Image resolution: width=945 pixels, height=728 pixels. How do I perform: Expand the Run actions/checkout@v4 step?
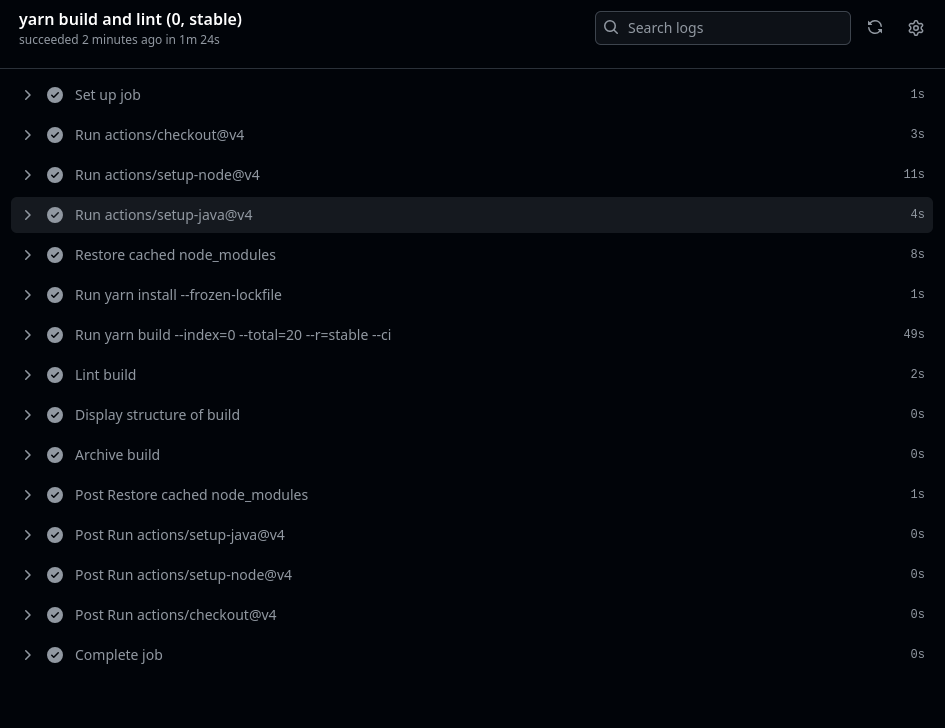click(28, 135)
